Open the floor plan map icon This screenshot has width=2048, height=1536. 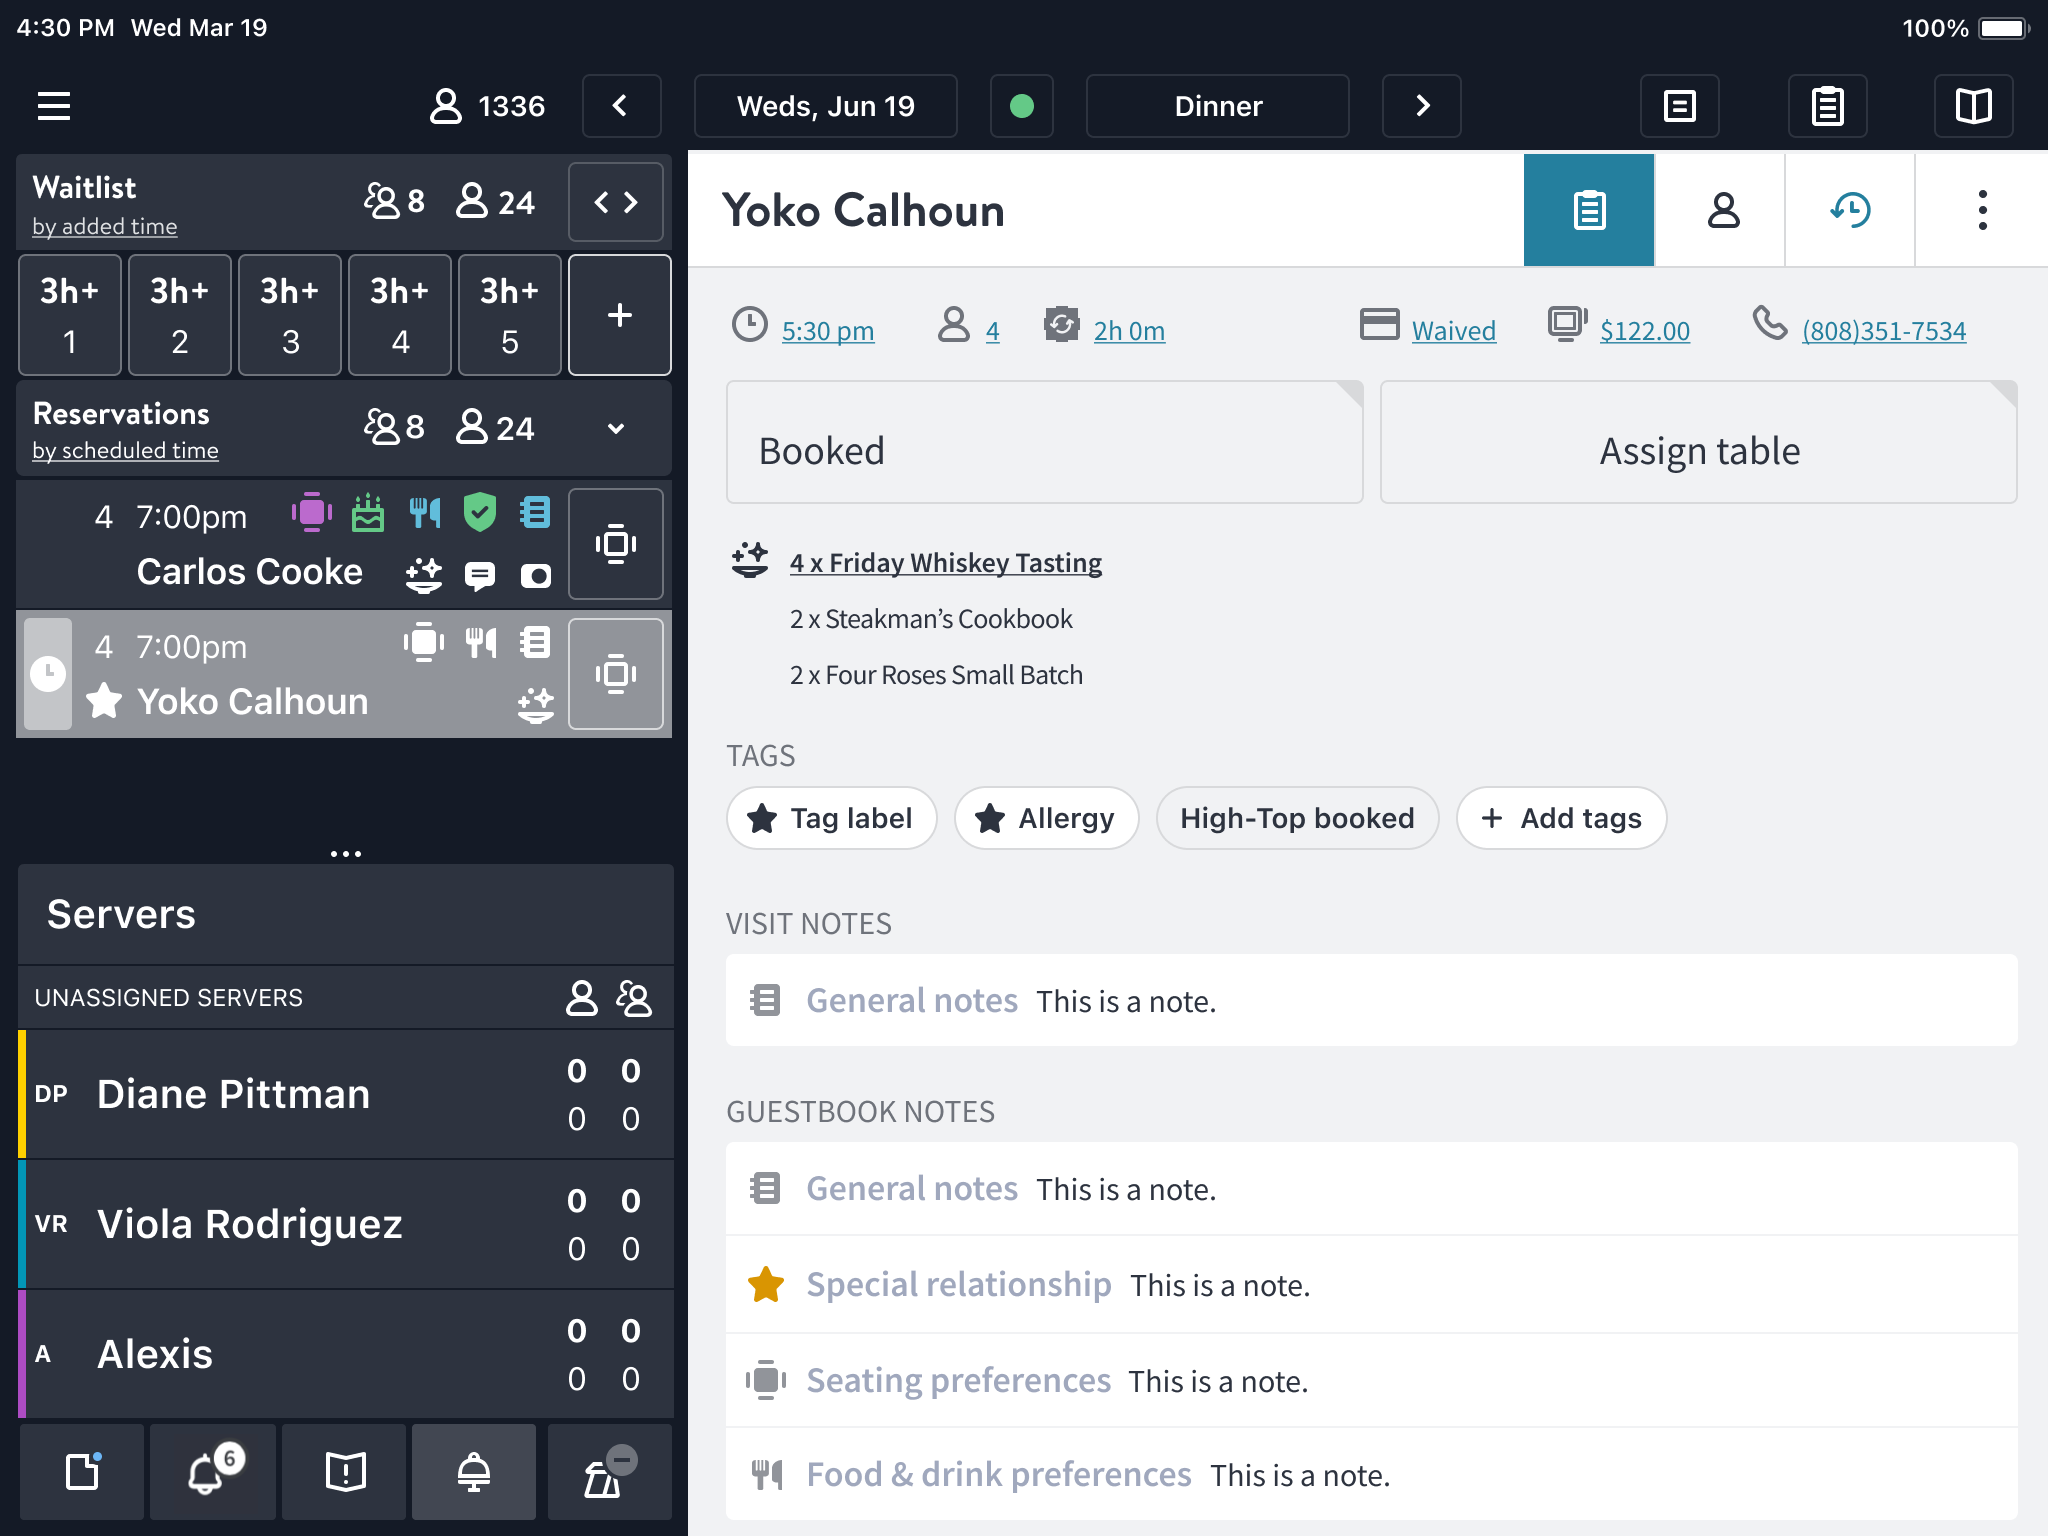click(1973, 106)
